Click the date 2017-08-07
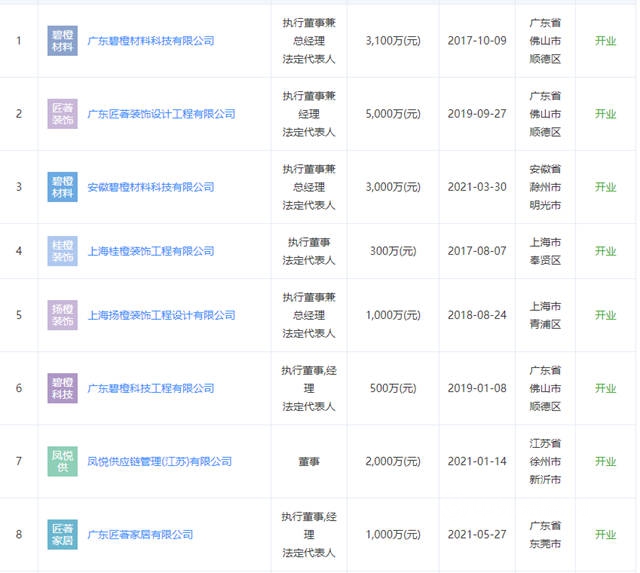Image resolution: width=640 pixels, height=573 pixels. point(477,251)
